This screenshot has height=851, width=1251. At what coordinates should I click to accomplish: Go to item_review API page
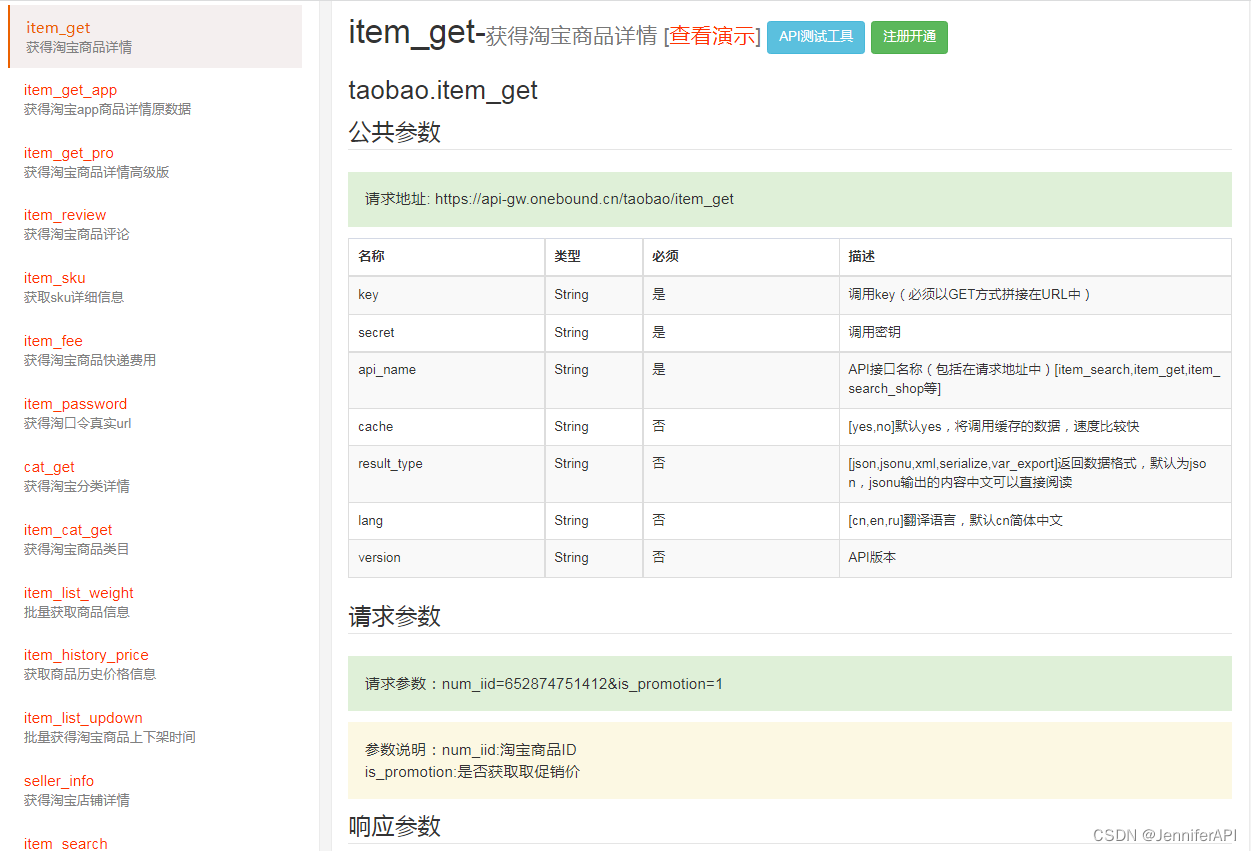click(x=65, y=215)
